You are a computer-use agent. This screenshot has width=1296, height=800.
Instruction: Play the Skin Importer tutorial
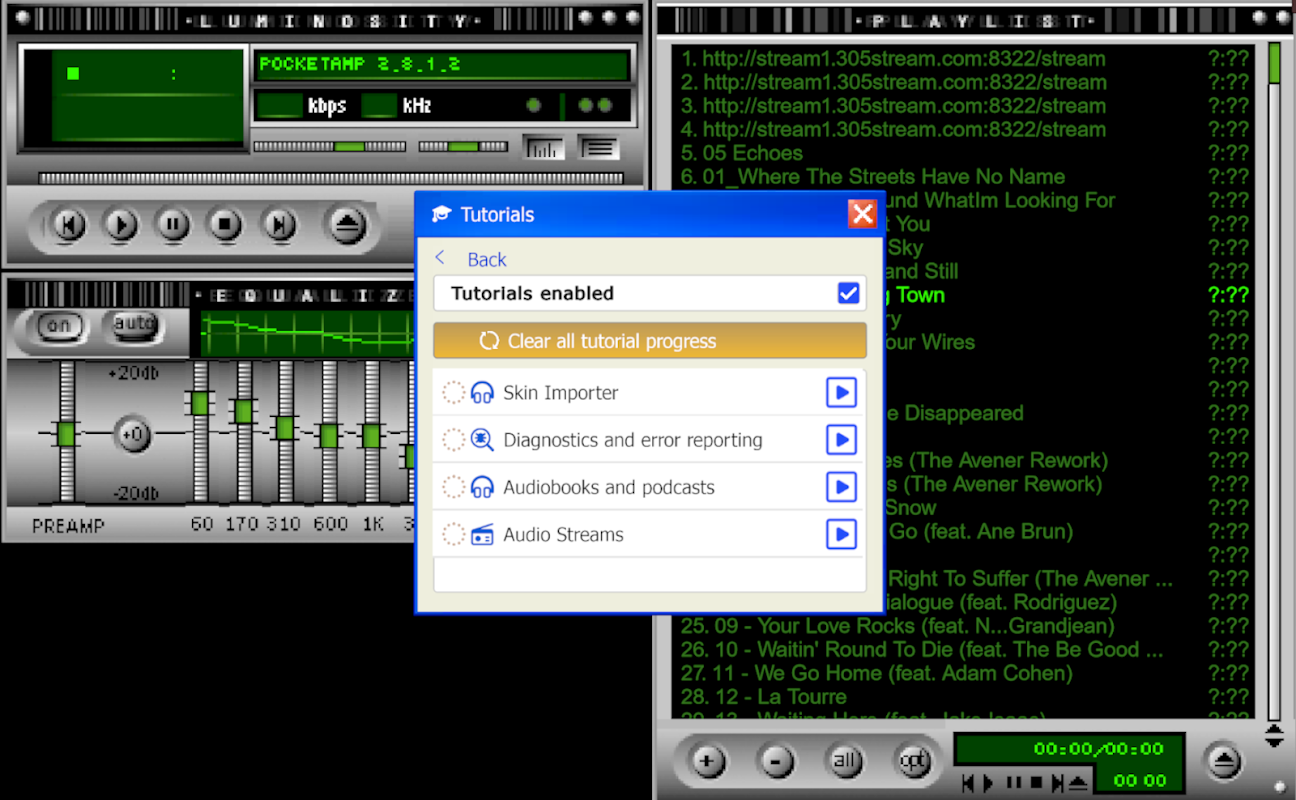point(841,393)
